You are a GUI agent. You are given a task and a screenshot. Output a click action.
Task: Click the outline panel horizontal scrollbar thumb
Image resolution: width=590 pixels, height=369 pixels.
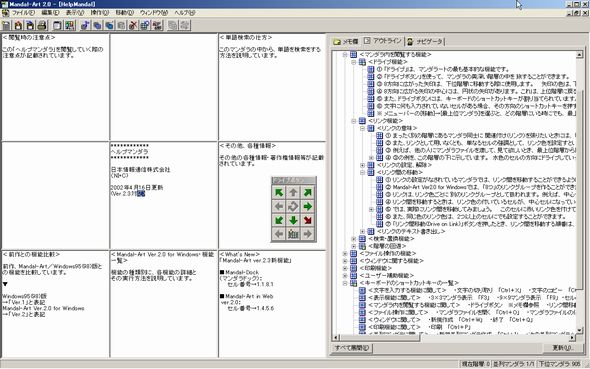tap(379, 337)
